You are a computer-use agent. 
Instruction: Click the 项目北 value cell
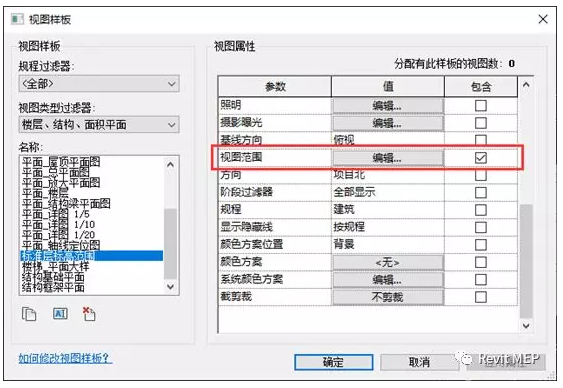tap(388, 175)
